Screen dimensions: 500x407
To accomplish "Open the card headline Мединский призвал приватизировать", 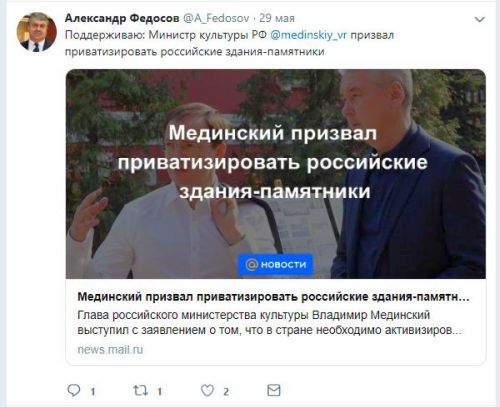I will pyautogui.click(x=273, y=297).
